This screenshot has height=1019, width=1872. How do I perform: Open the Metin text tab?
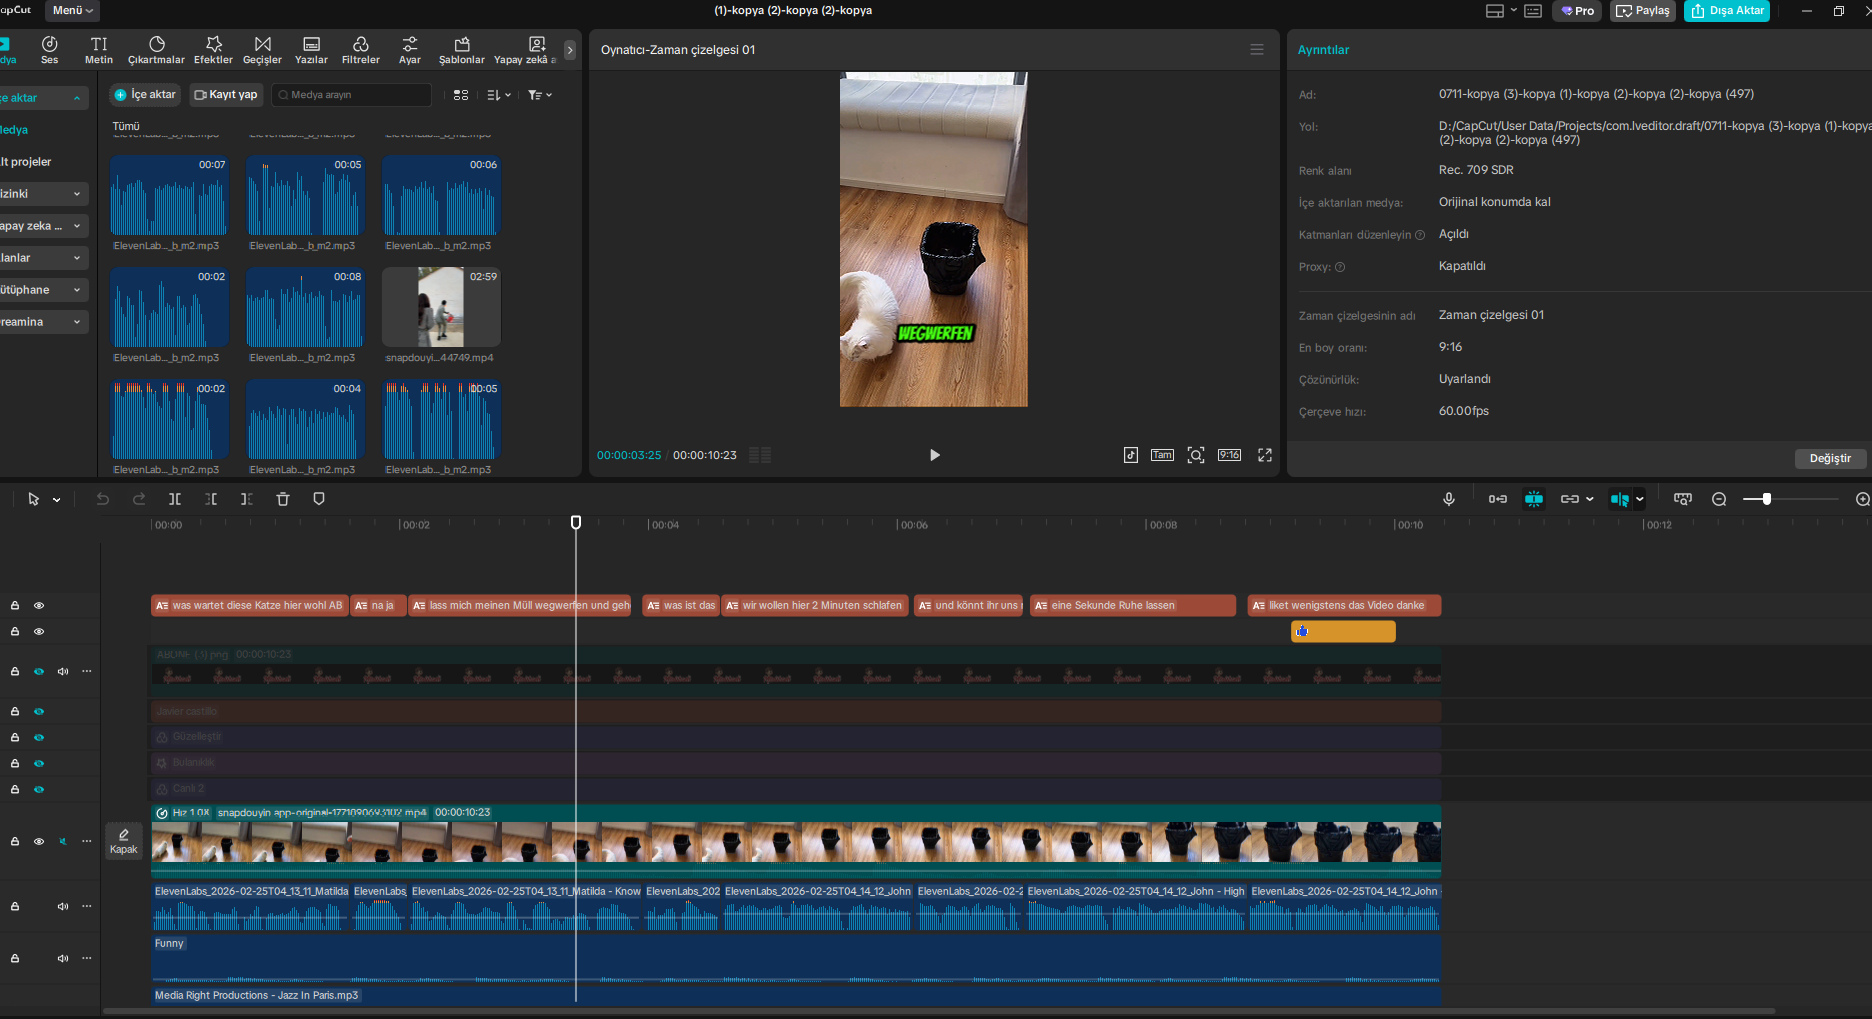click(x=99, y=50)
